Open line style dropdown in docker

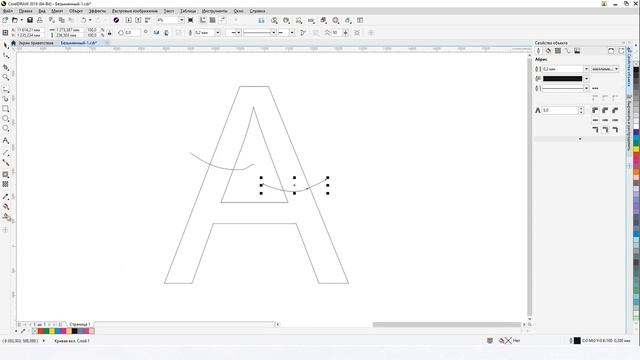(x=586, y=89)
